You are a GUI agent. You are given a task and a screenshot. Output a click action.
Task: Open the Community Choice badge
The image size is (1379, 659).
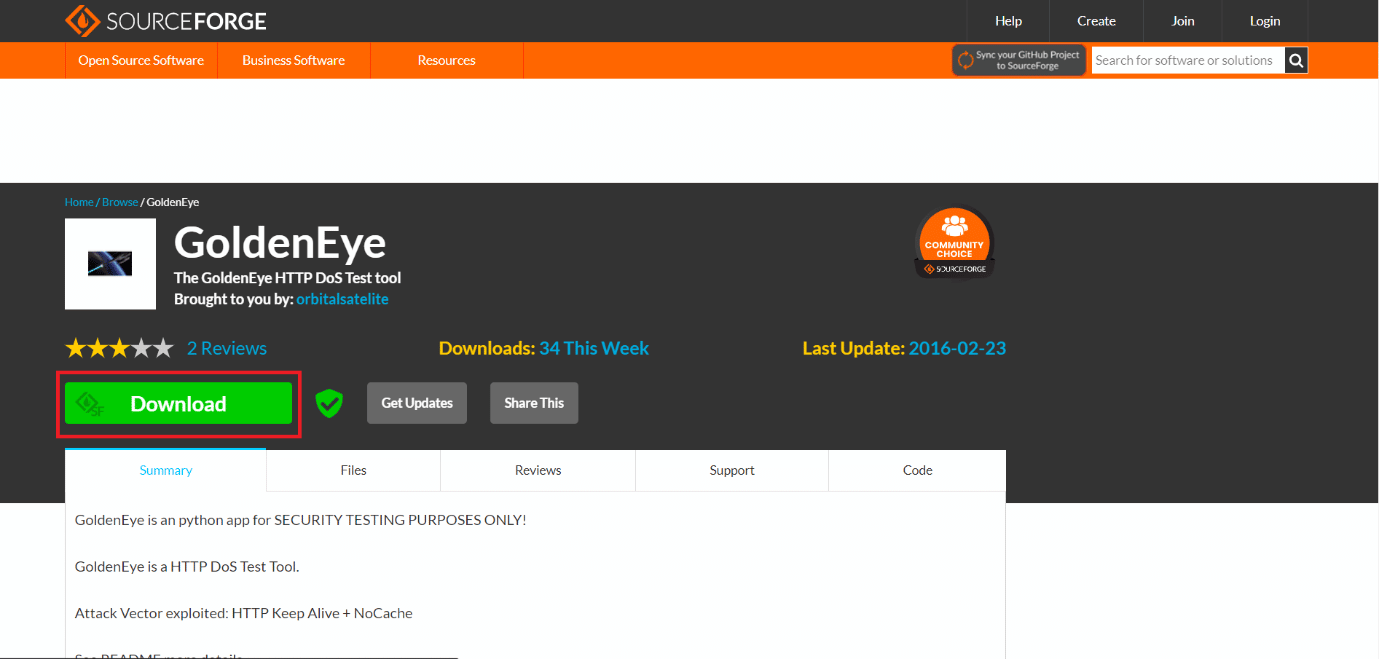point(954,243)
